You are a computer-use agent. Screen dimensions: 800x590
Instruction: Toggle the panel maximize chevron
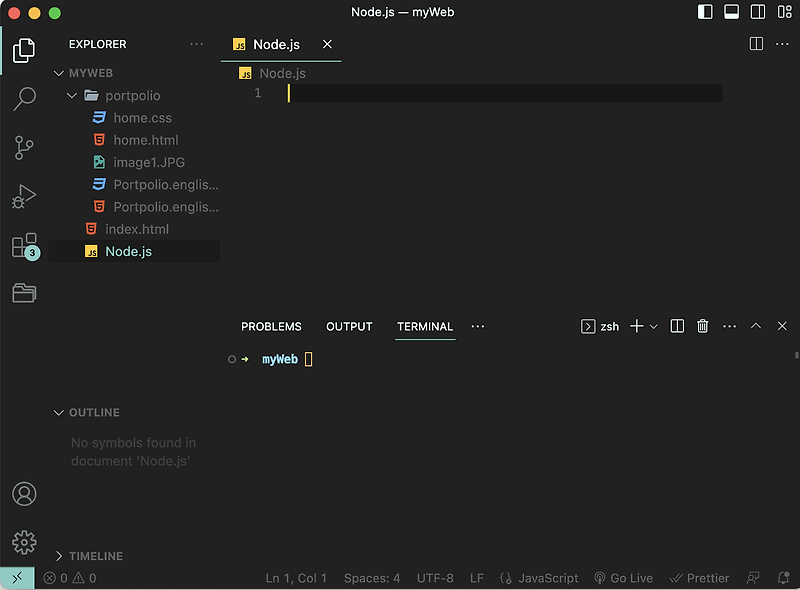(x=757, y=326)
